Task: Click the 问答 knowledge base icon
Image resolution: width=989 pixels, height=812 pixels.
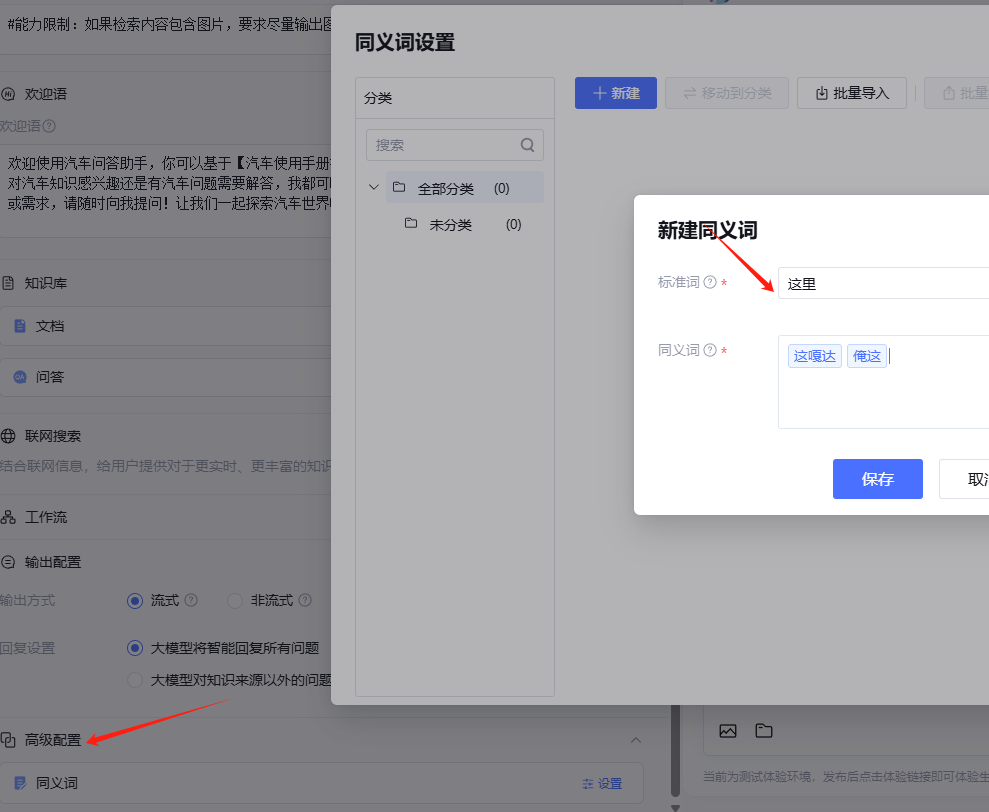Action: coord(20,377)
